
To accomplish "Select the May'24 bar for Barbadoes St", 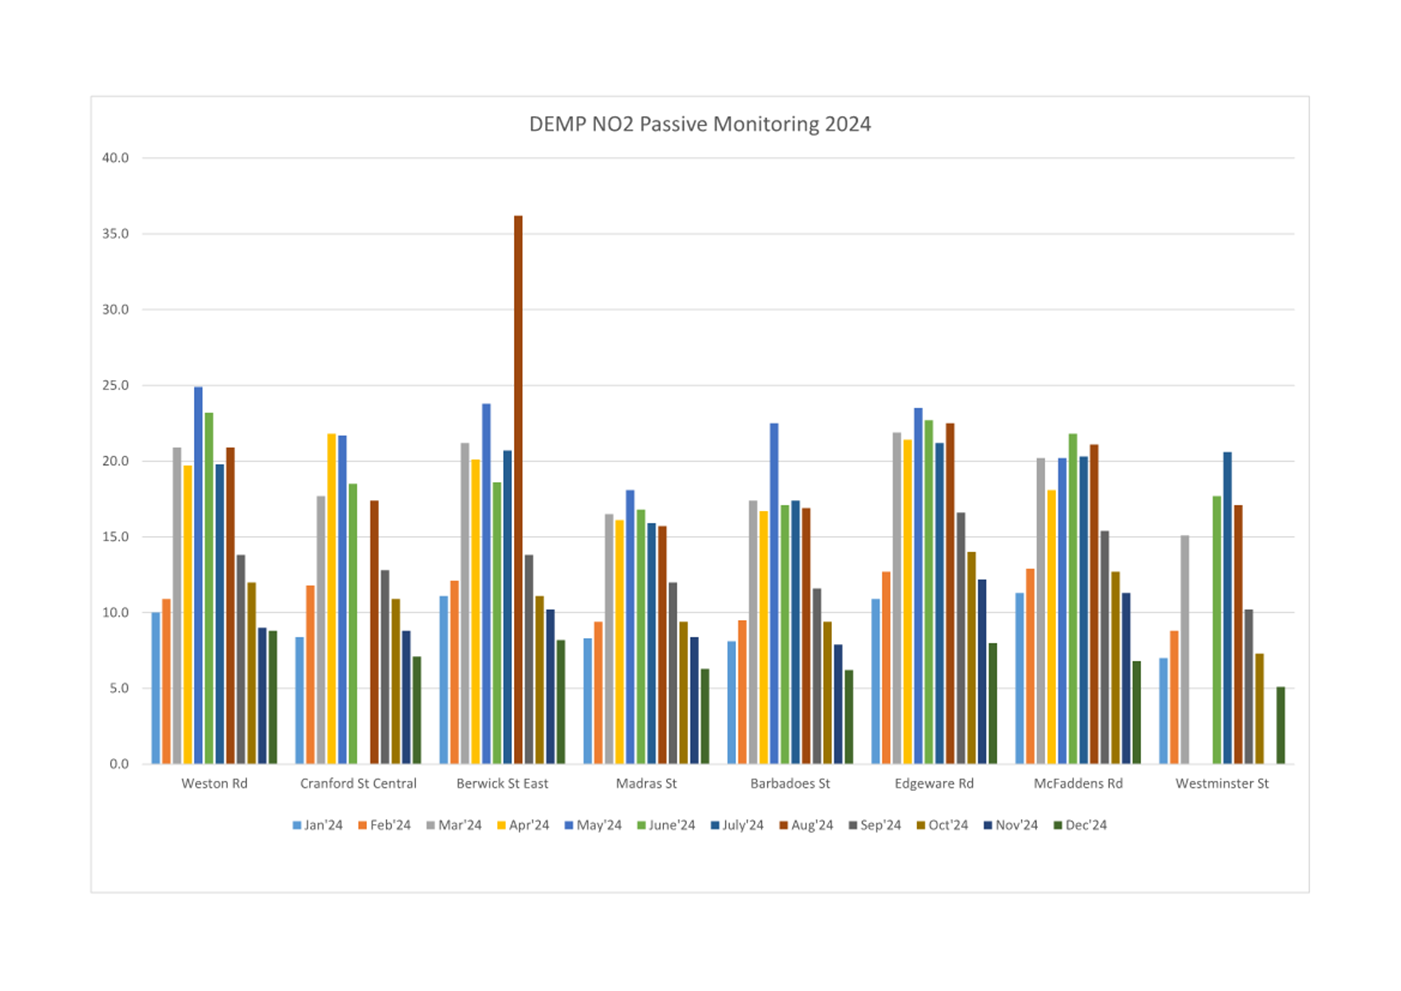I will pos(774,594).
